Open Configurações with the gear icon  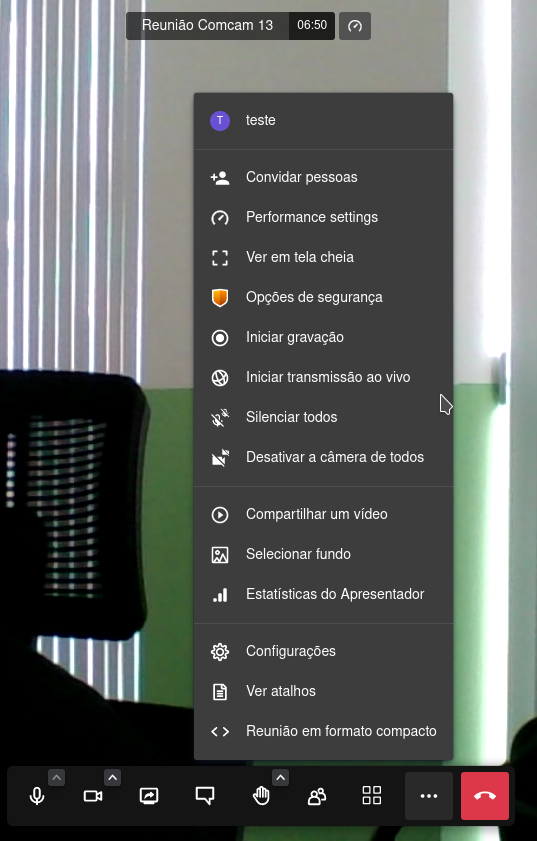pyautogui.click(x=323, y=651)
